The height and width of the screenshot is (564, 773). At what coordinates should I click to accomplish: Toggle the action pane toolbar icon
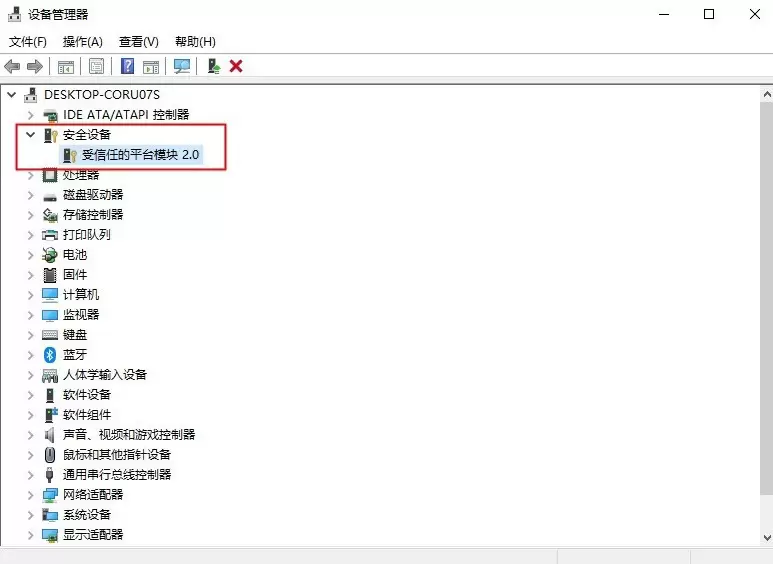[x=151, y=67]
